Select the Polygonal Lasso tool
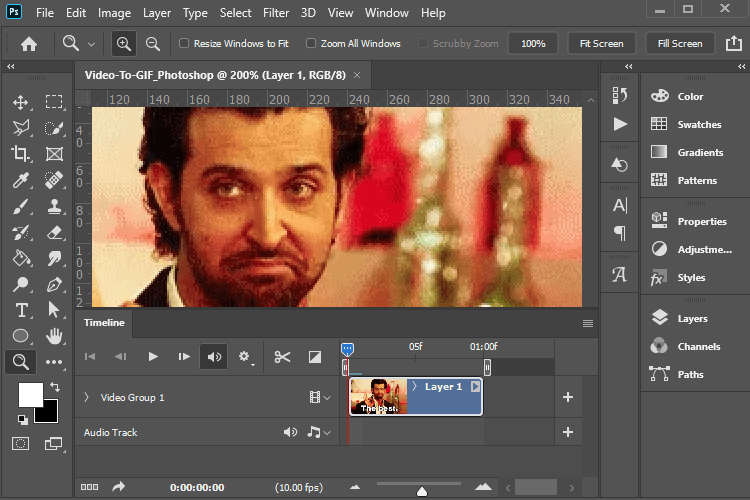The height and width of the screenshot is (500, 750). (21, 128)
